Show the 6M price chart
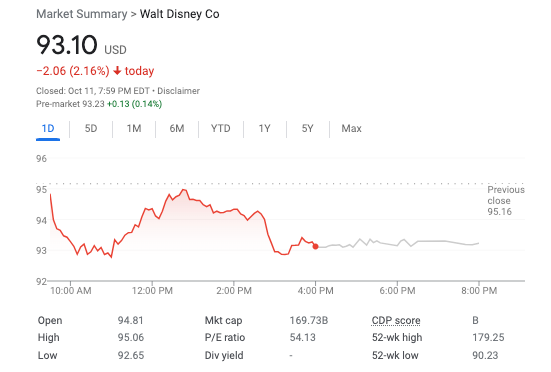Image resolution: width=551 pixels, height=372 pixels. [177, 129]
